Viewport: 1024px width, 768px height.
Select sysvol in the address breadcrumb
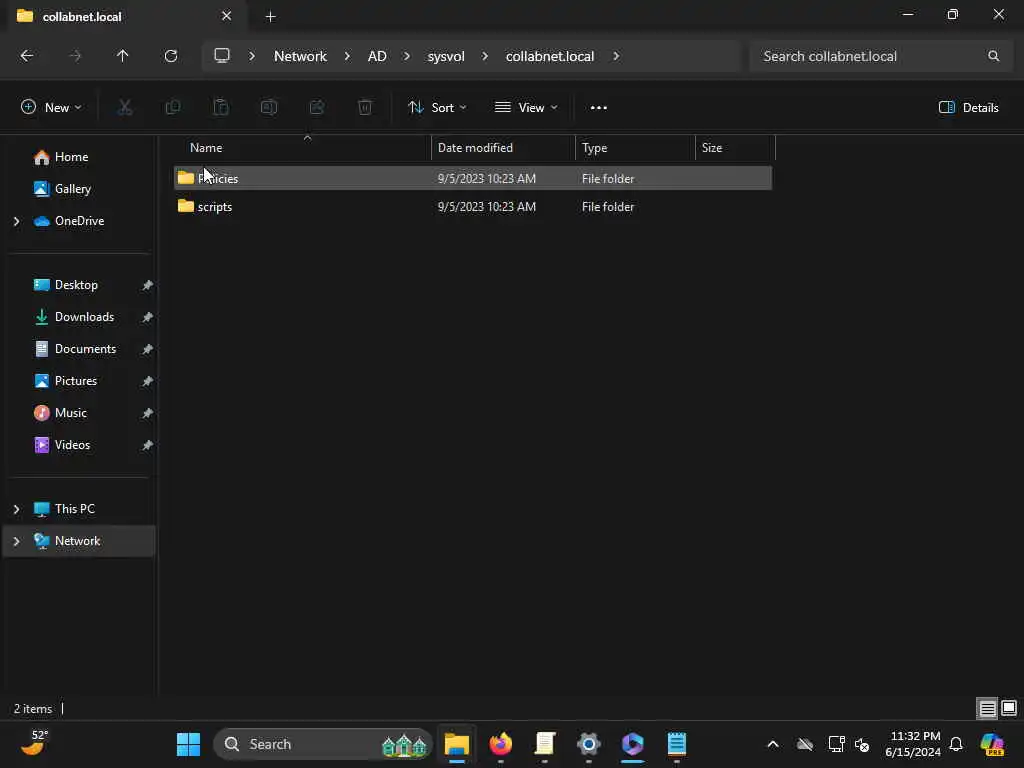(x=446, y=56)
